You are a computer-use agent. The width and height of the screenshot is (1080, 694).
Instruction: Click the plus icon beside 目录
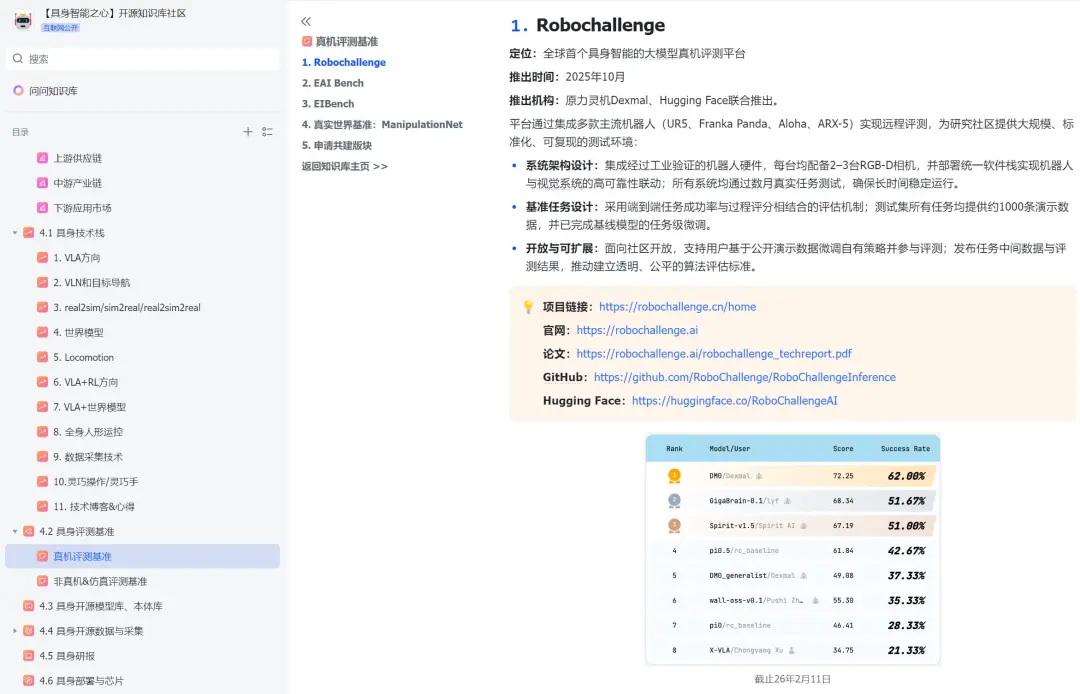tap(247, 132)
